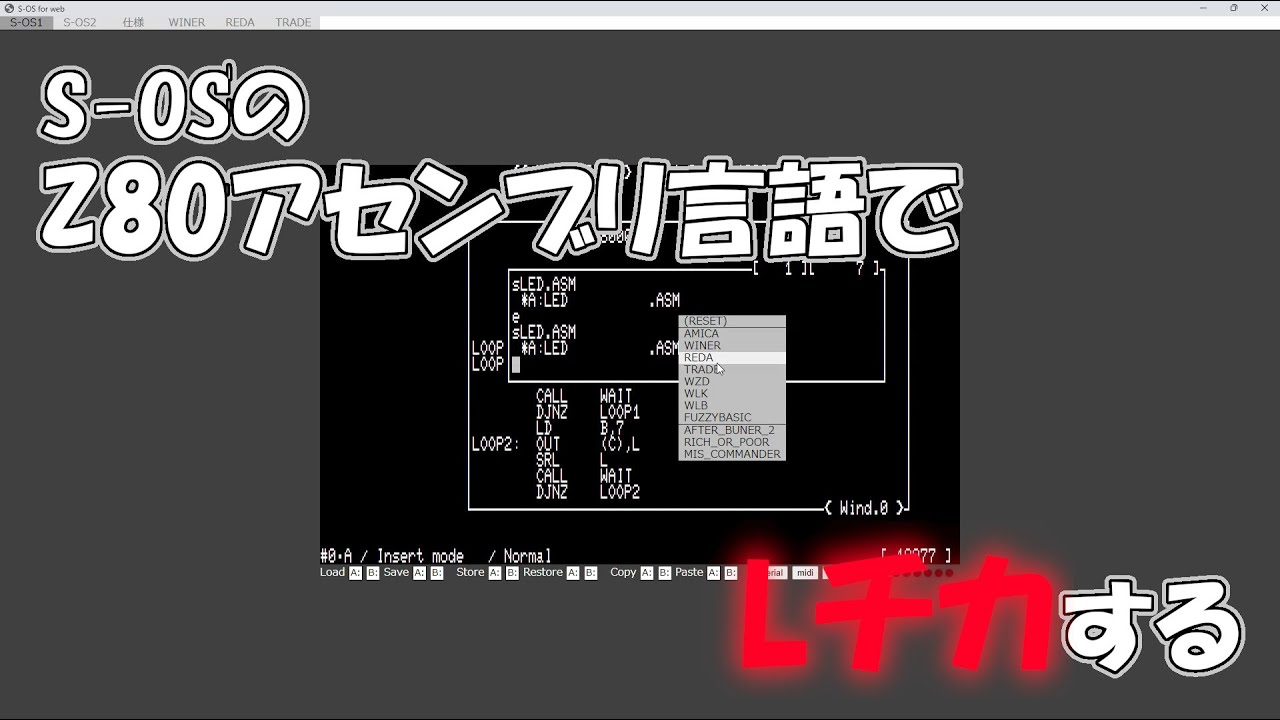Open the S-OS2 tab
This screenshot has height=720, width=1280.
[x=80, y=22]
